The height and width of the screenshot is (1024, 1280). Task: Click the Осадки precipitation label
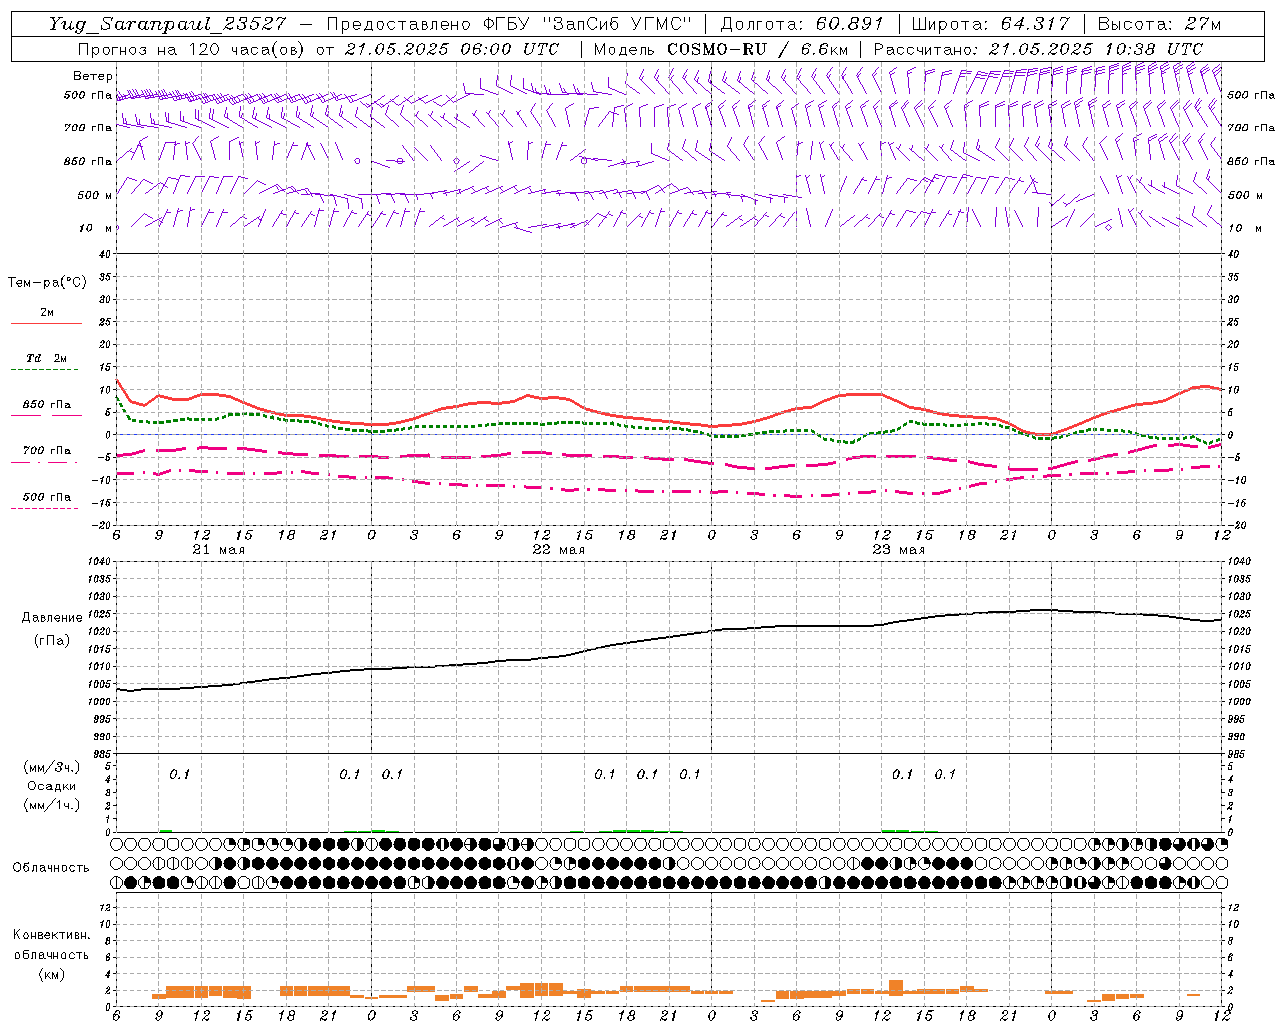click(x=52, y=786)
